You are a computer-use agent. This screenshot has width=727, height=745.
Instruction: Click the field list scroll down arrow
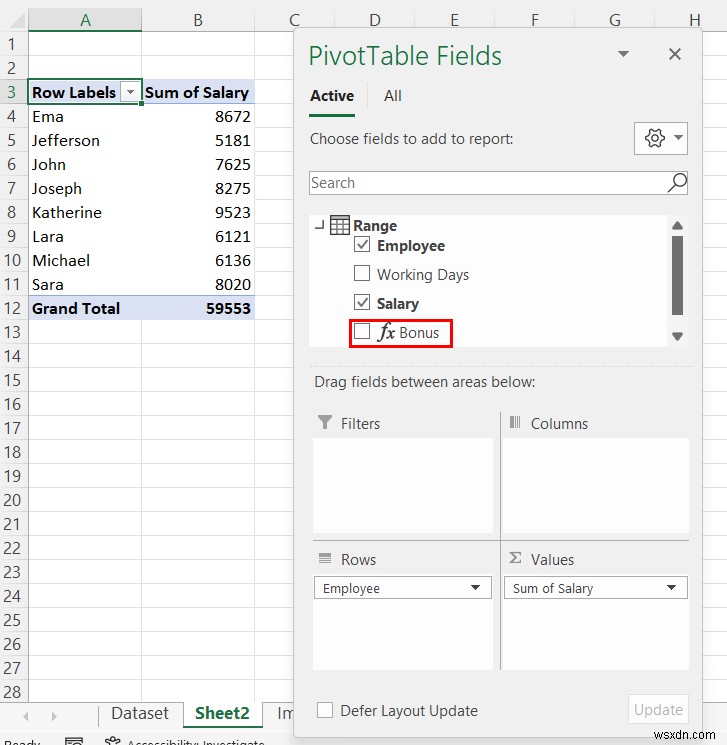point(678,336)
